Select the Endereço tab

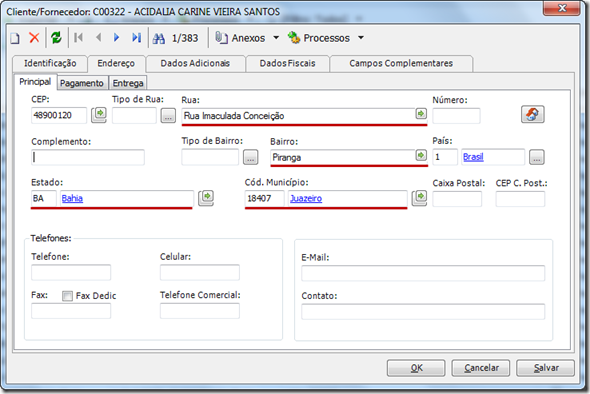116,64
